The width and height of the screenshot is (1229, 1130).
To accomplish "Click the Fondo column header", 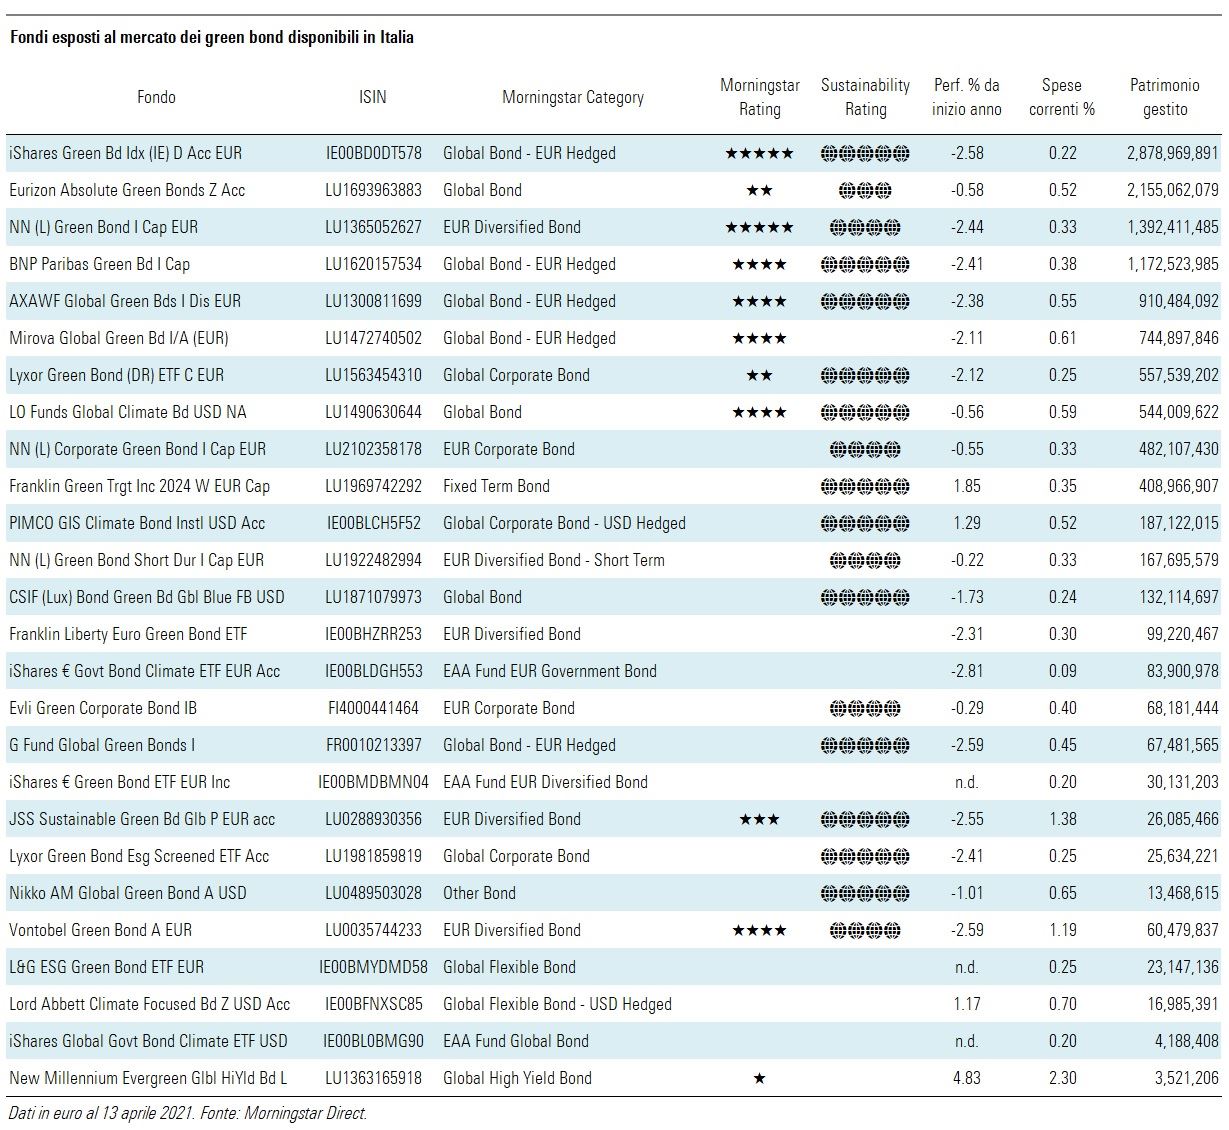I will (156, 97).
